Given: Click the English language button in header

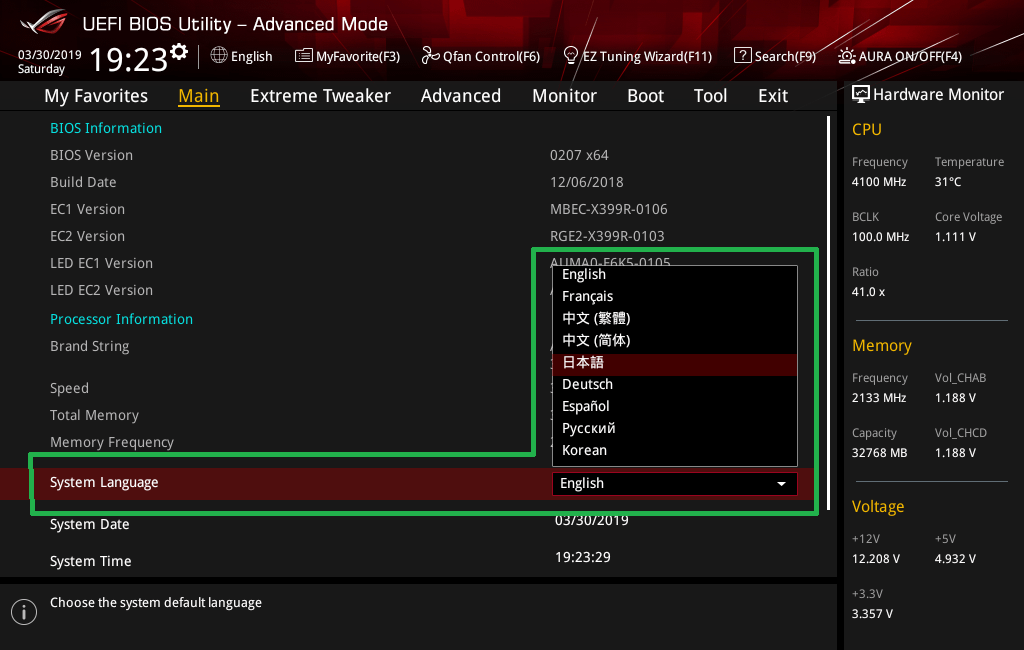Looking at the screenshot, I should [x=242, y=56].
